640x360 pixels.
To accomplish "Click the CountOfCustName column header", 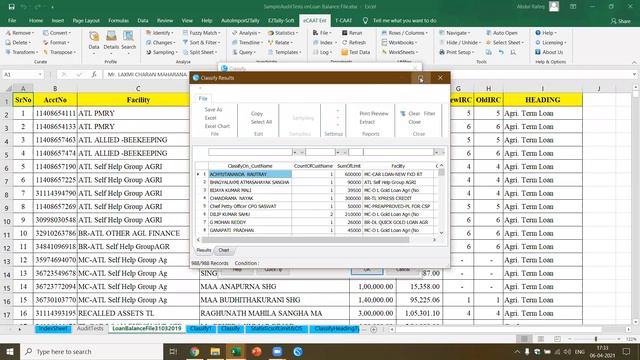I will point(313,166).
